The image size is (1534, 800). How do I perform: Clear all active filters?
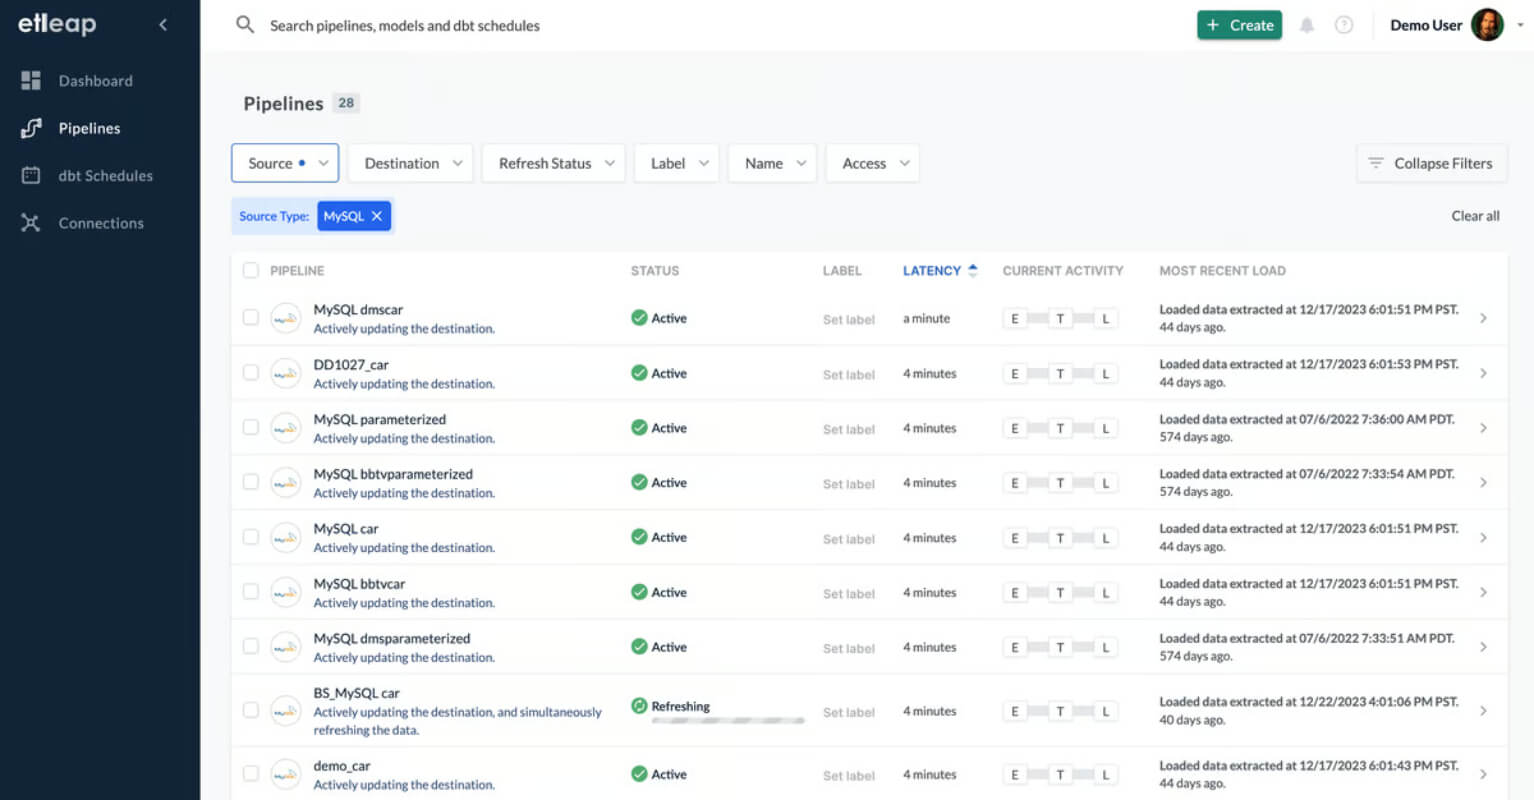point(1475,216)
